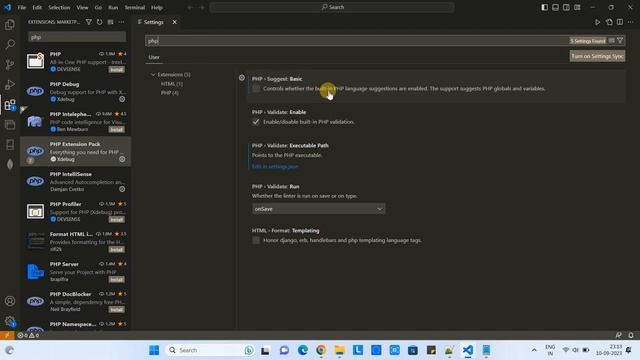Open gear for PHP Debug extension
The image size is (640, 360).
(x=122, y=99)
